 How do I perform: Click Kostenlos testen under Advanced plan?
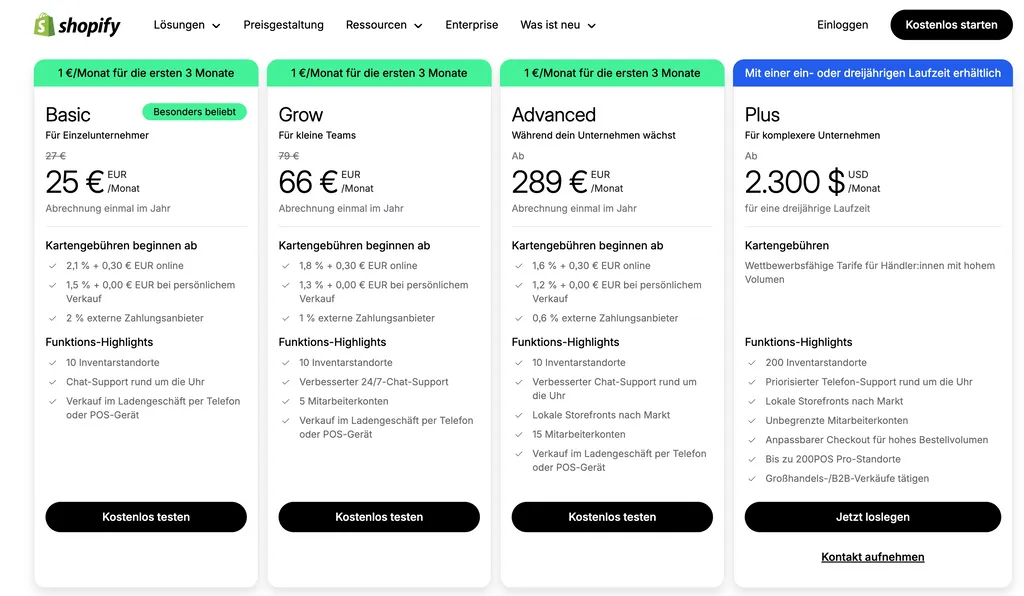(612, 517)
